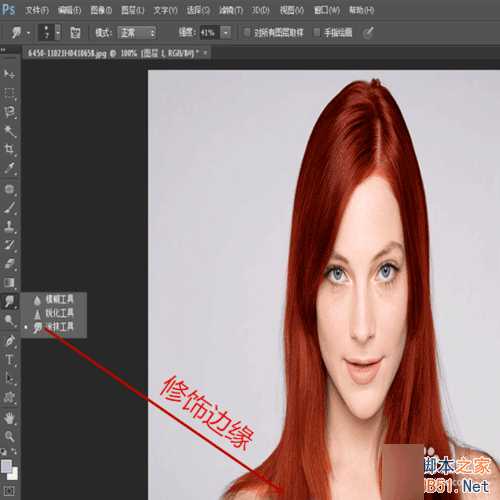
Task: Open the Image (图像) menu
Action: point(101,10)
